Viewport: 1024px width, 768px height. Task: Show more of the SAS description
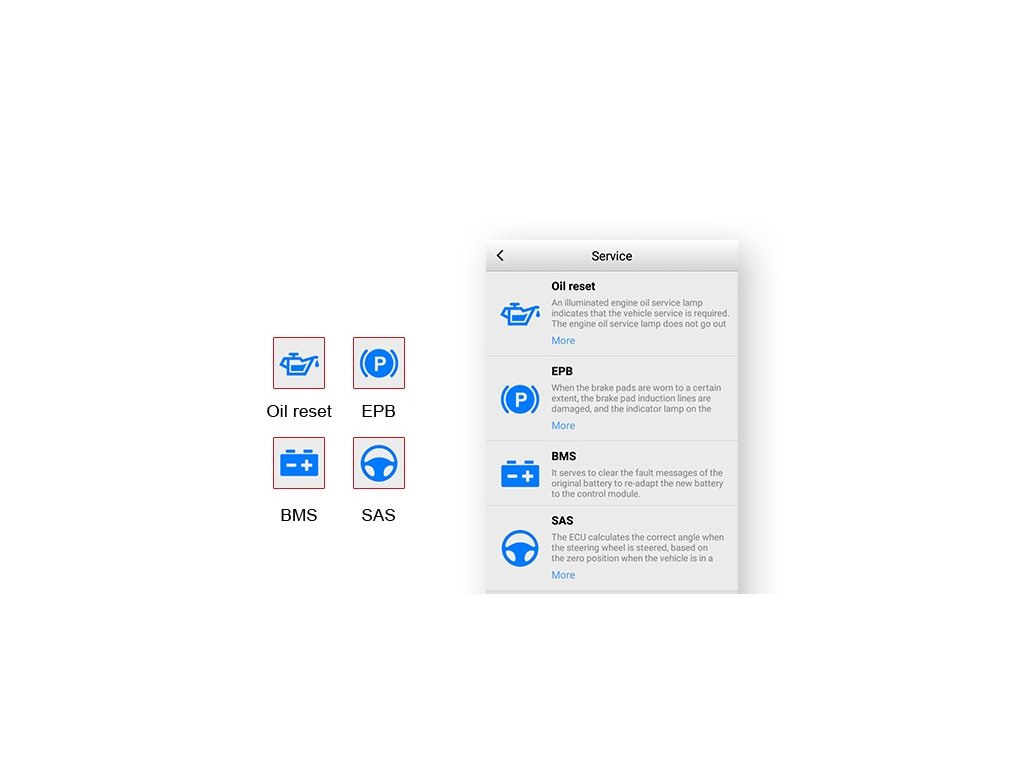click(563, 575)
